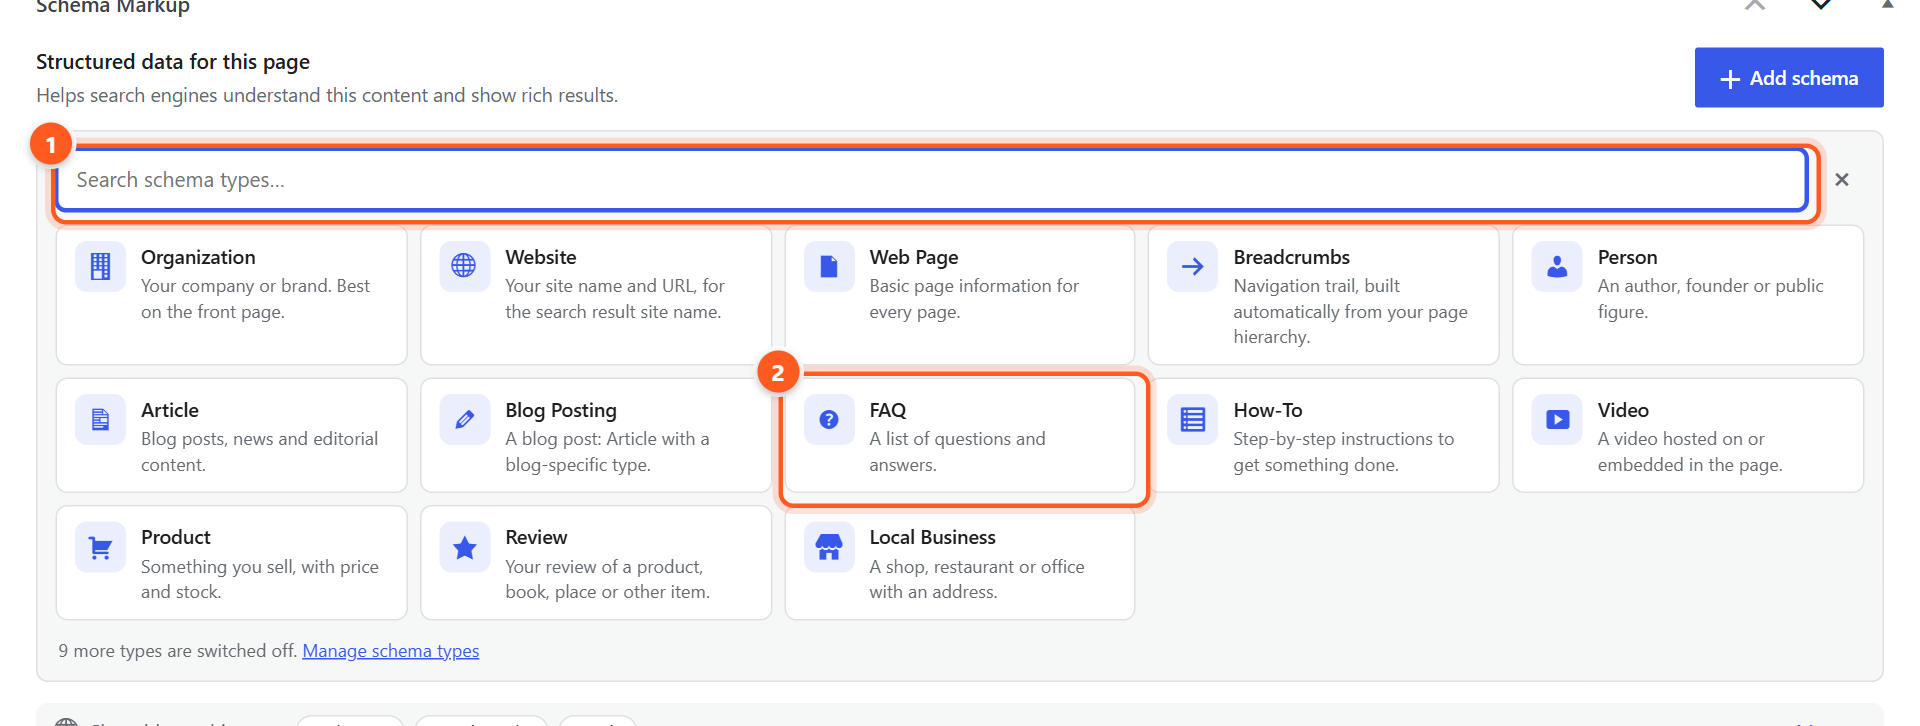Viewport: 1920px width, 726px height.
Task: Click the How-To list icon
Action: pyautogui.click(x=1192, y=419)
